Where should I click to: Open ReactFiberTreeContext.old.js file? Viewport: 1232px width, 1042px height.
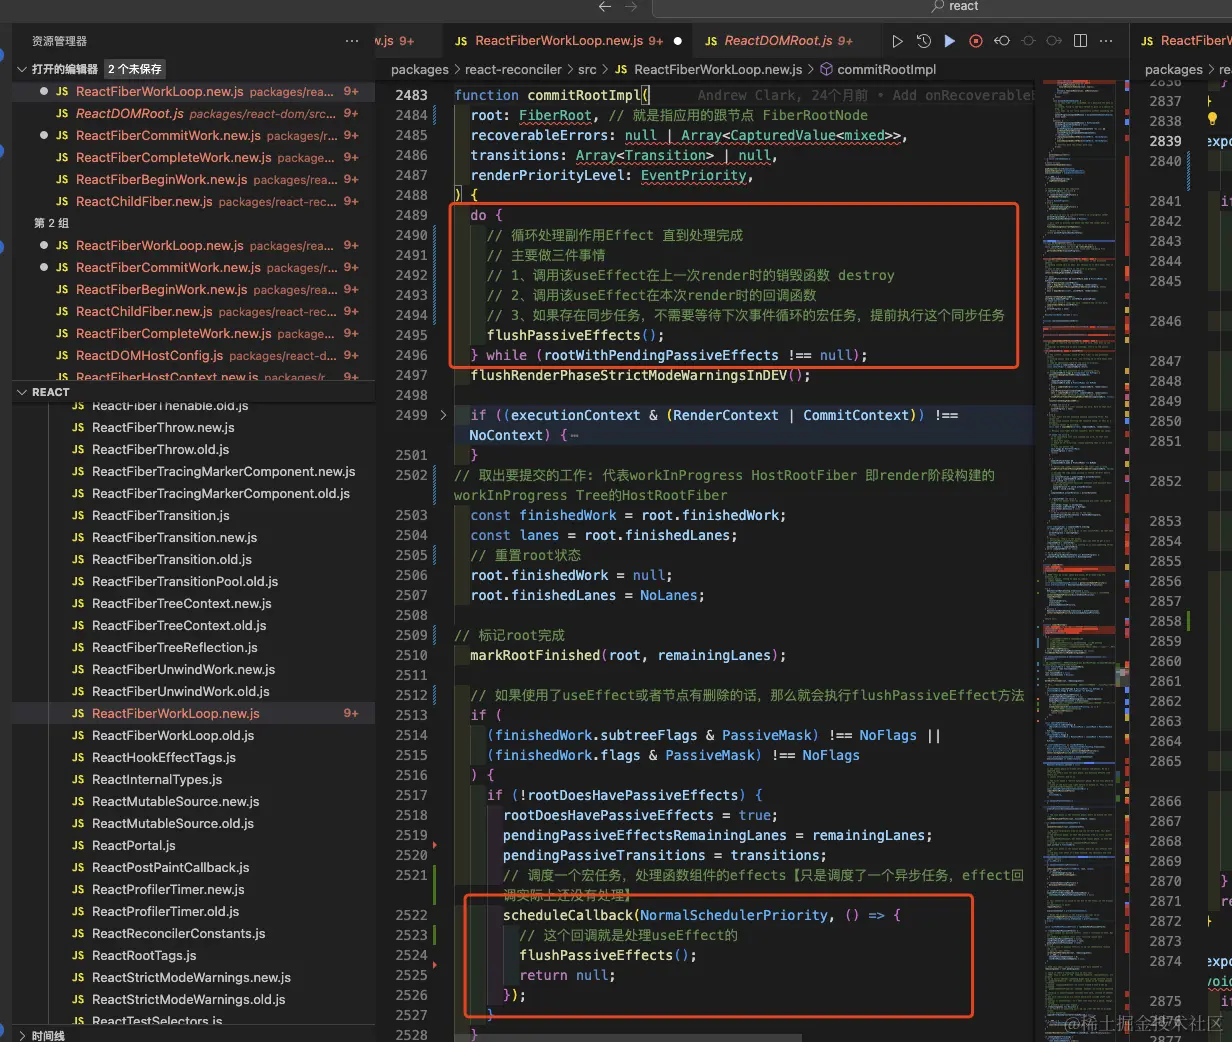coord(193,625)
